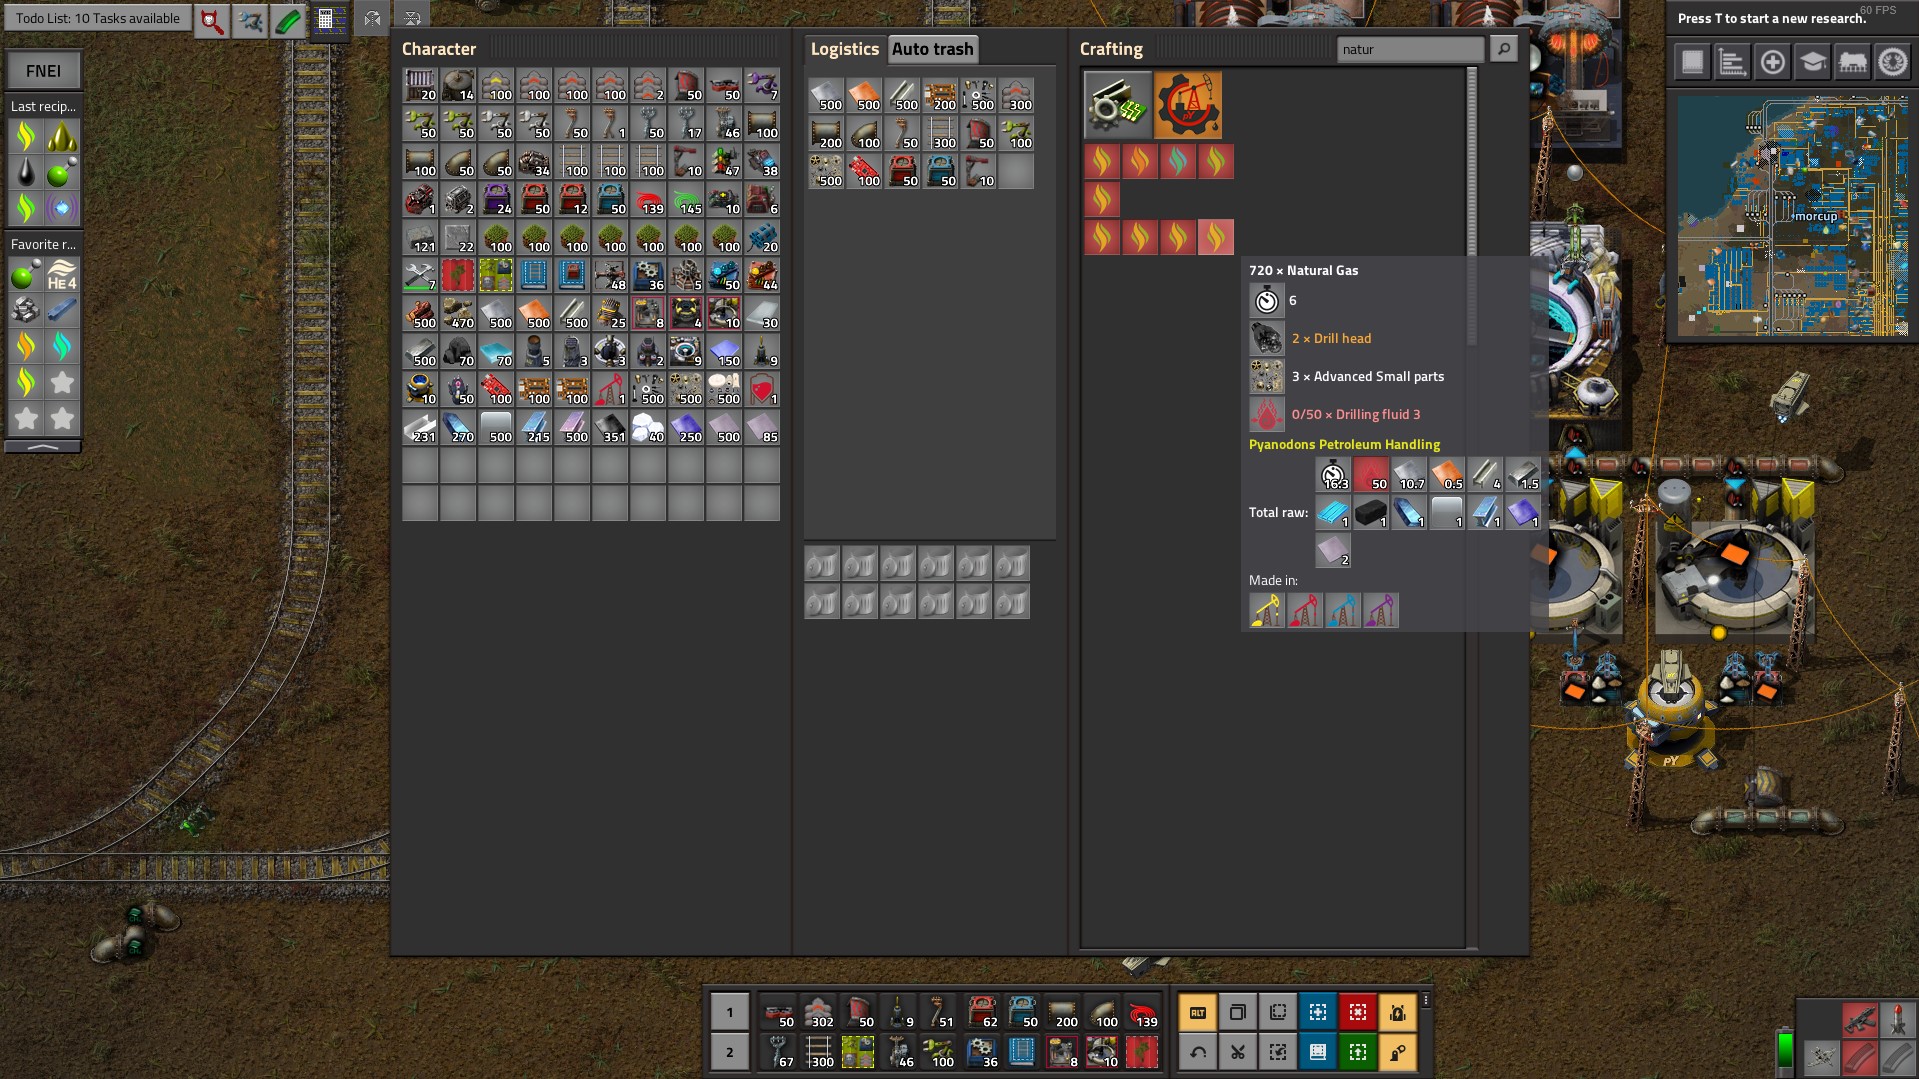The width and height of the screenshot is (1919, 1079).
Task: Click the green belt shortcut icon at top
Action: click(x=288, y=20)
